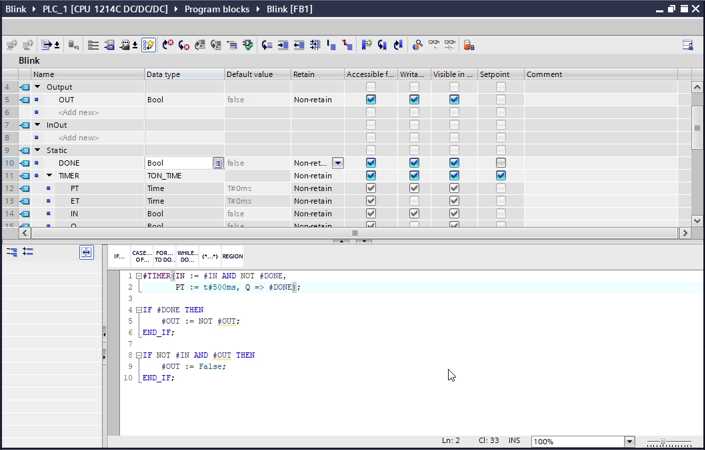Click the orange block icon in toolbar
Viewport: 705px width, 450px height.
click(x=468, y=45)
